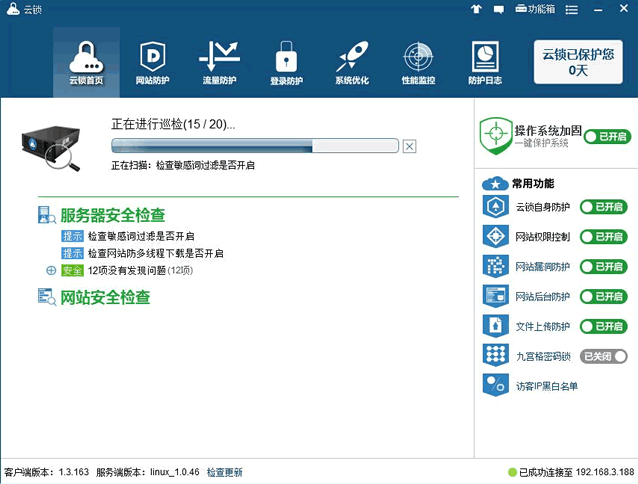This screenshot has height=484, width=638.
Task: Select the 系统优化 rocket tab
Action: 352,62
